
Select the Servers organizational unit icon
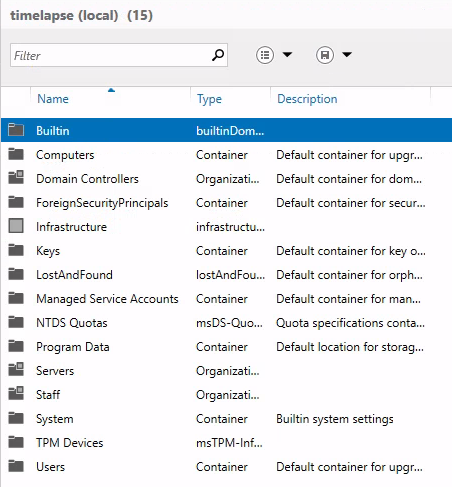tap(16, 370)
